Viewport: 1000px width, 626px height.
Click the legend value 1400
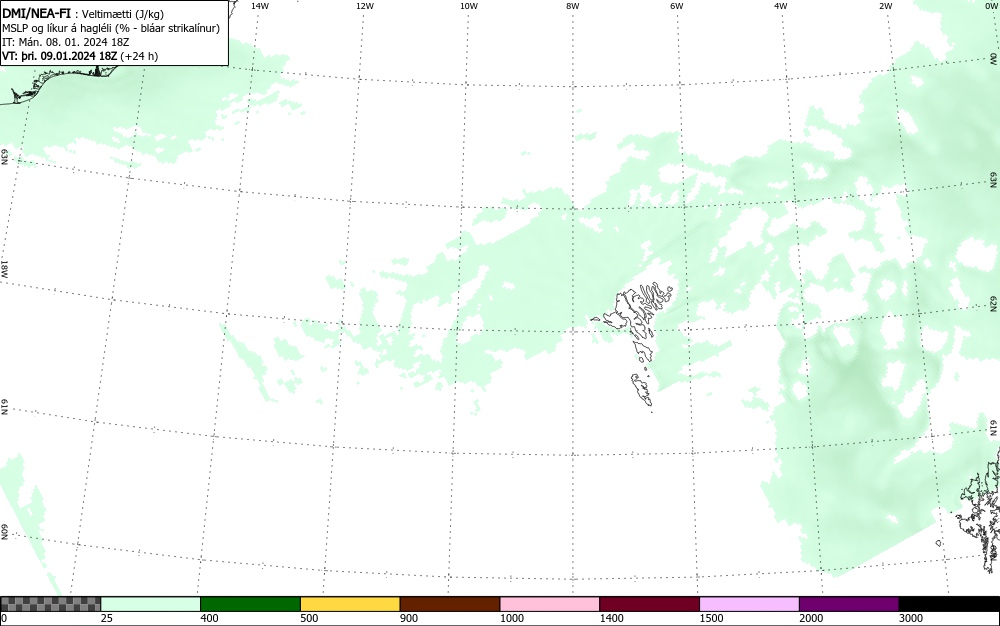[611, 618]
